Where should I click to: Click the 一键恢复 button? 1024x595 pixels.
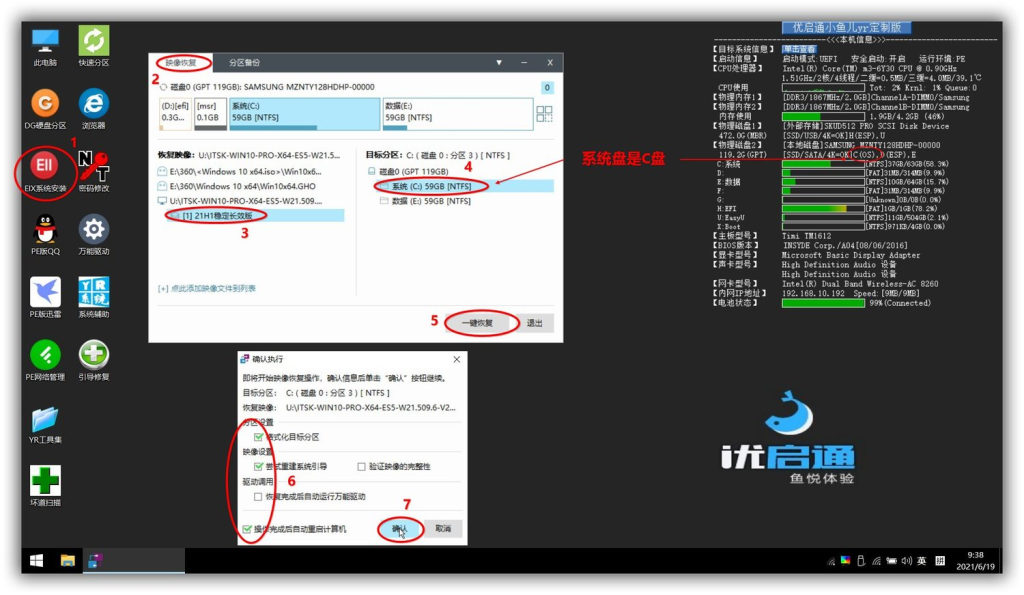click(x=477, y=323)
